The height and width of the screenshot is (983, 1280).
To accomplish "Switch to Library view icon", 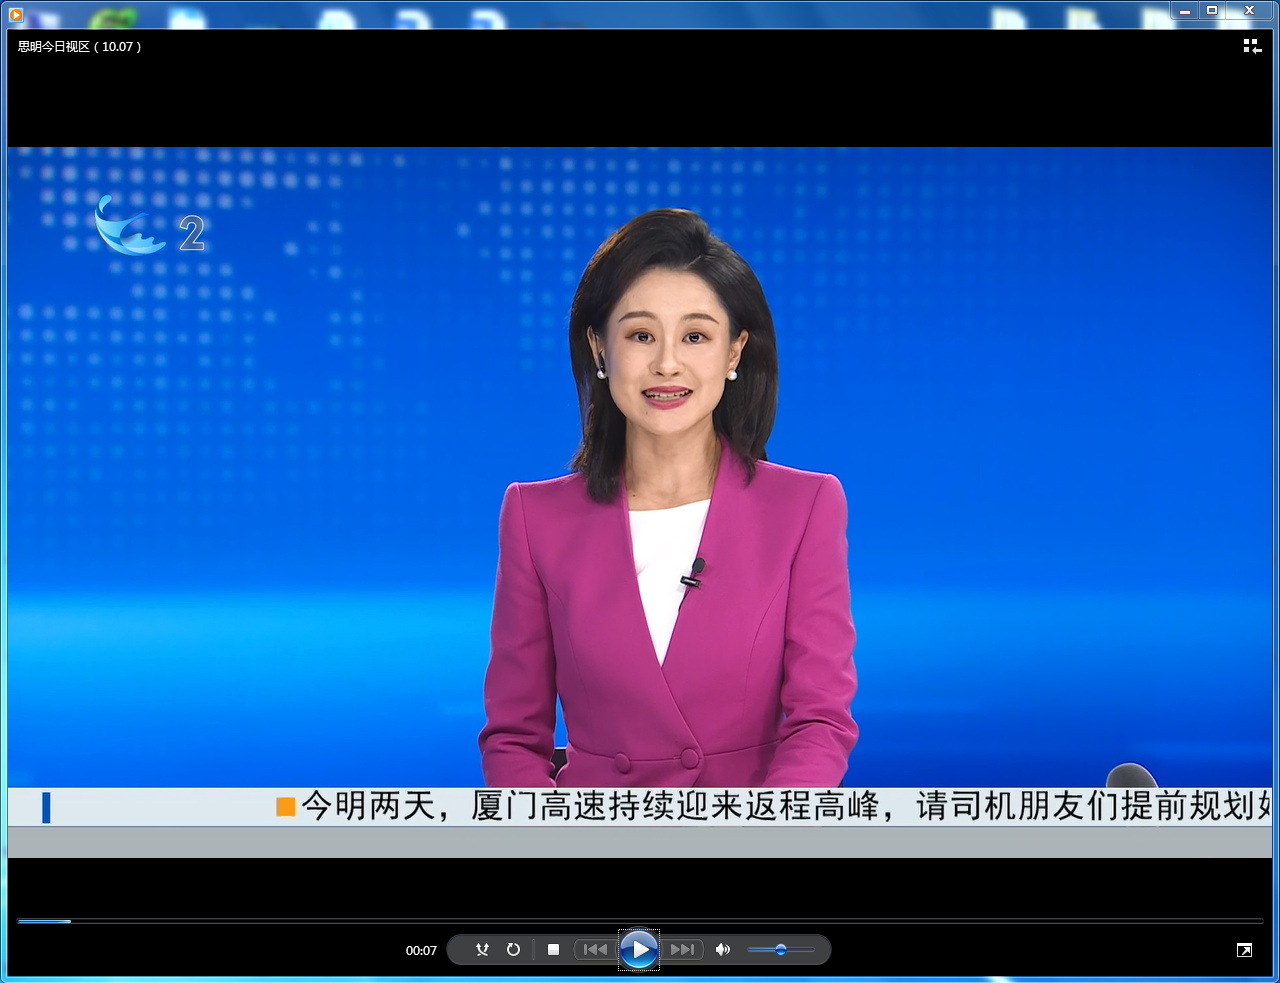I will (1251, 46).
